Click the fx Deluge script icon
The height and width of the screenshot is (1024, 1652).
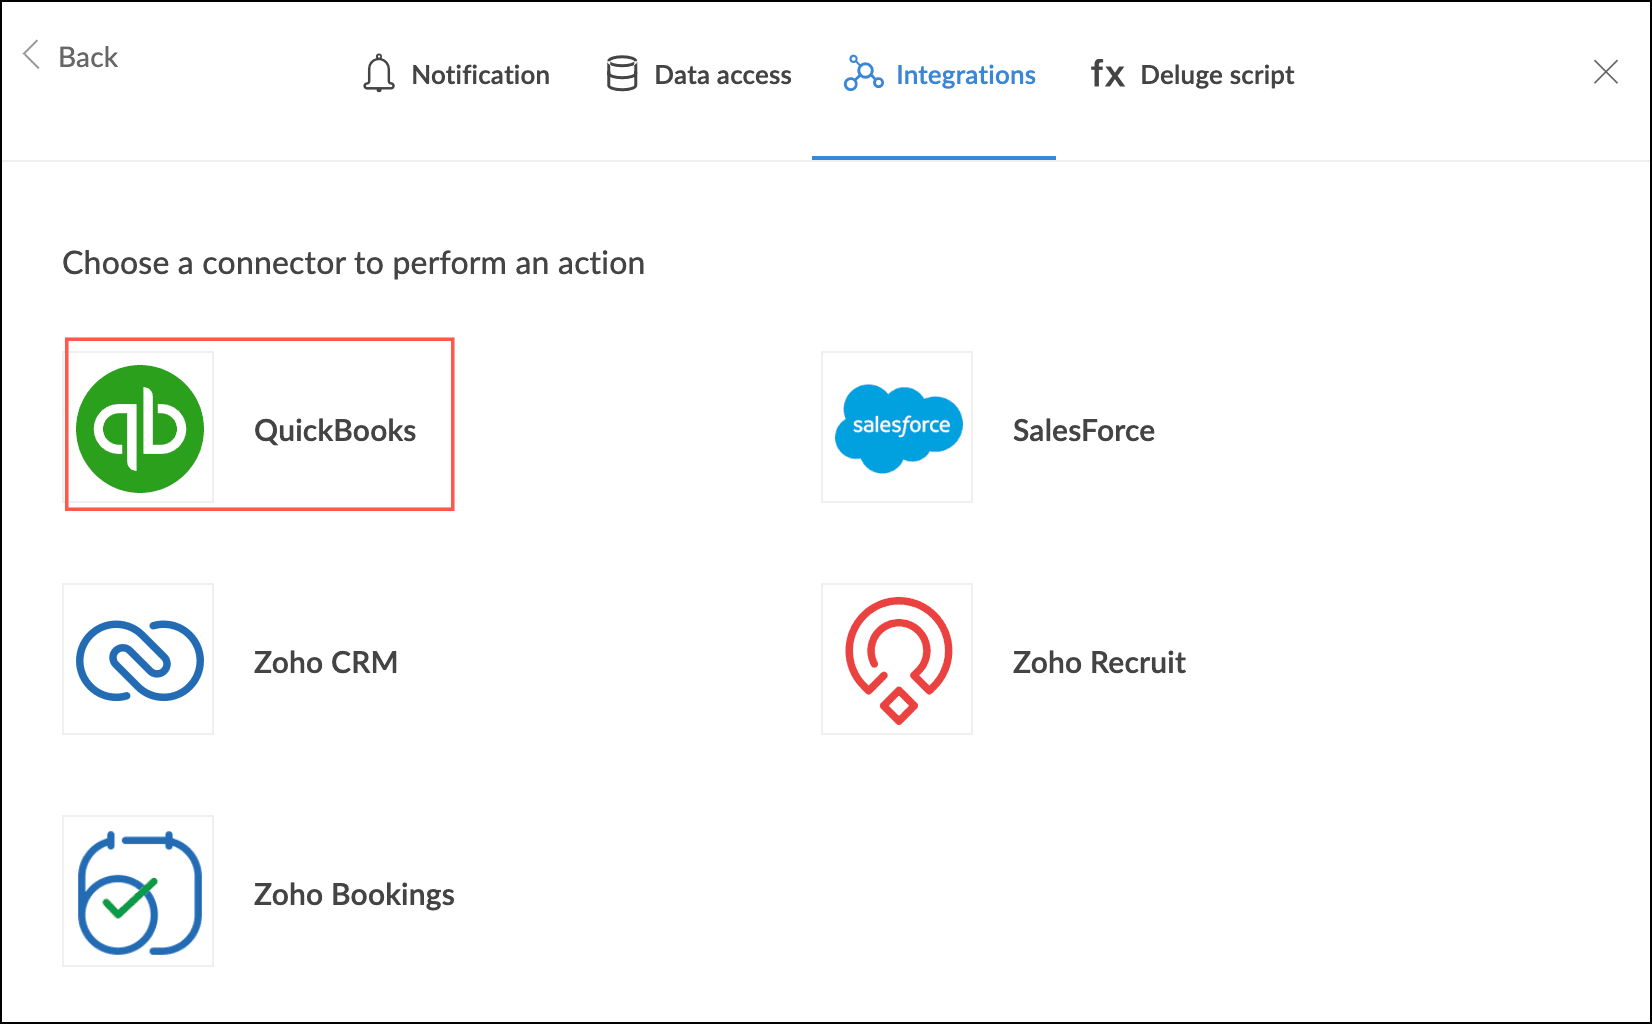pos(1107,75)
